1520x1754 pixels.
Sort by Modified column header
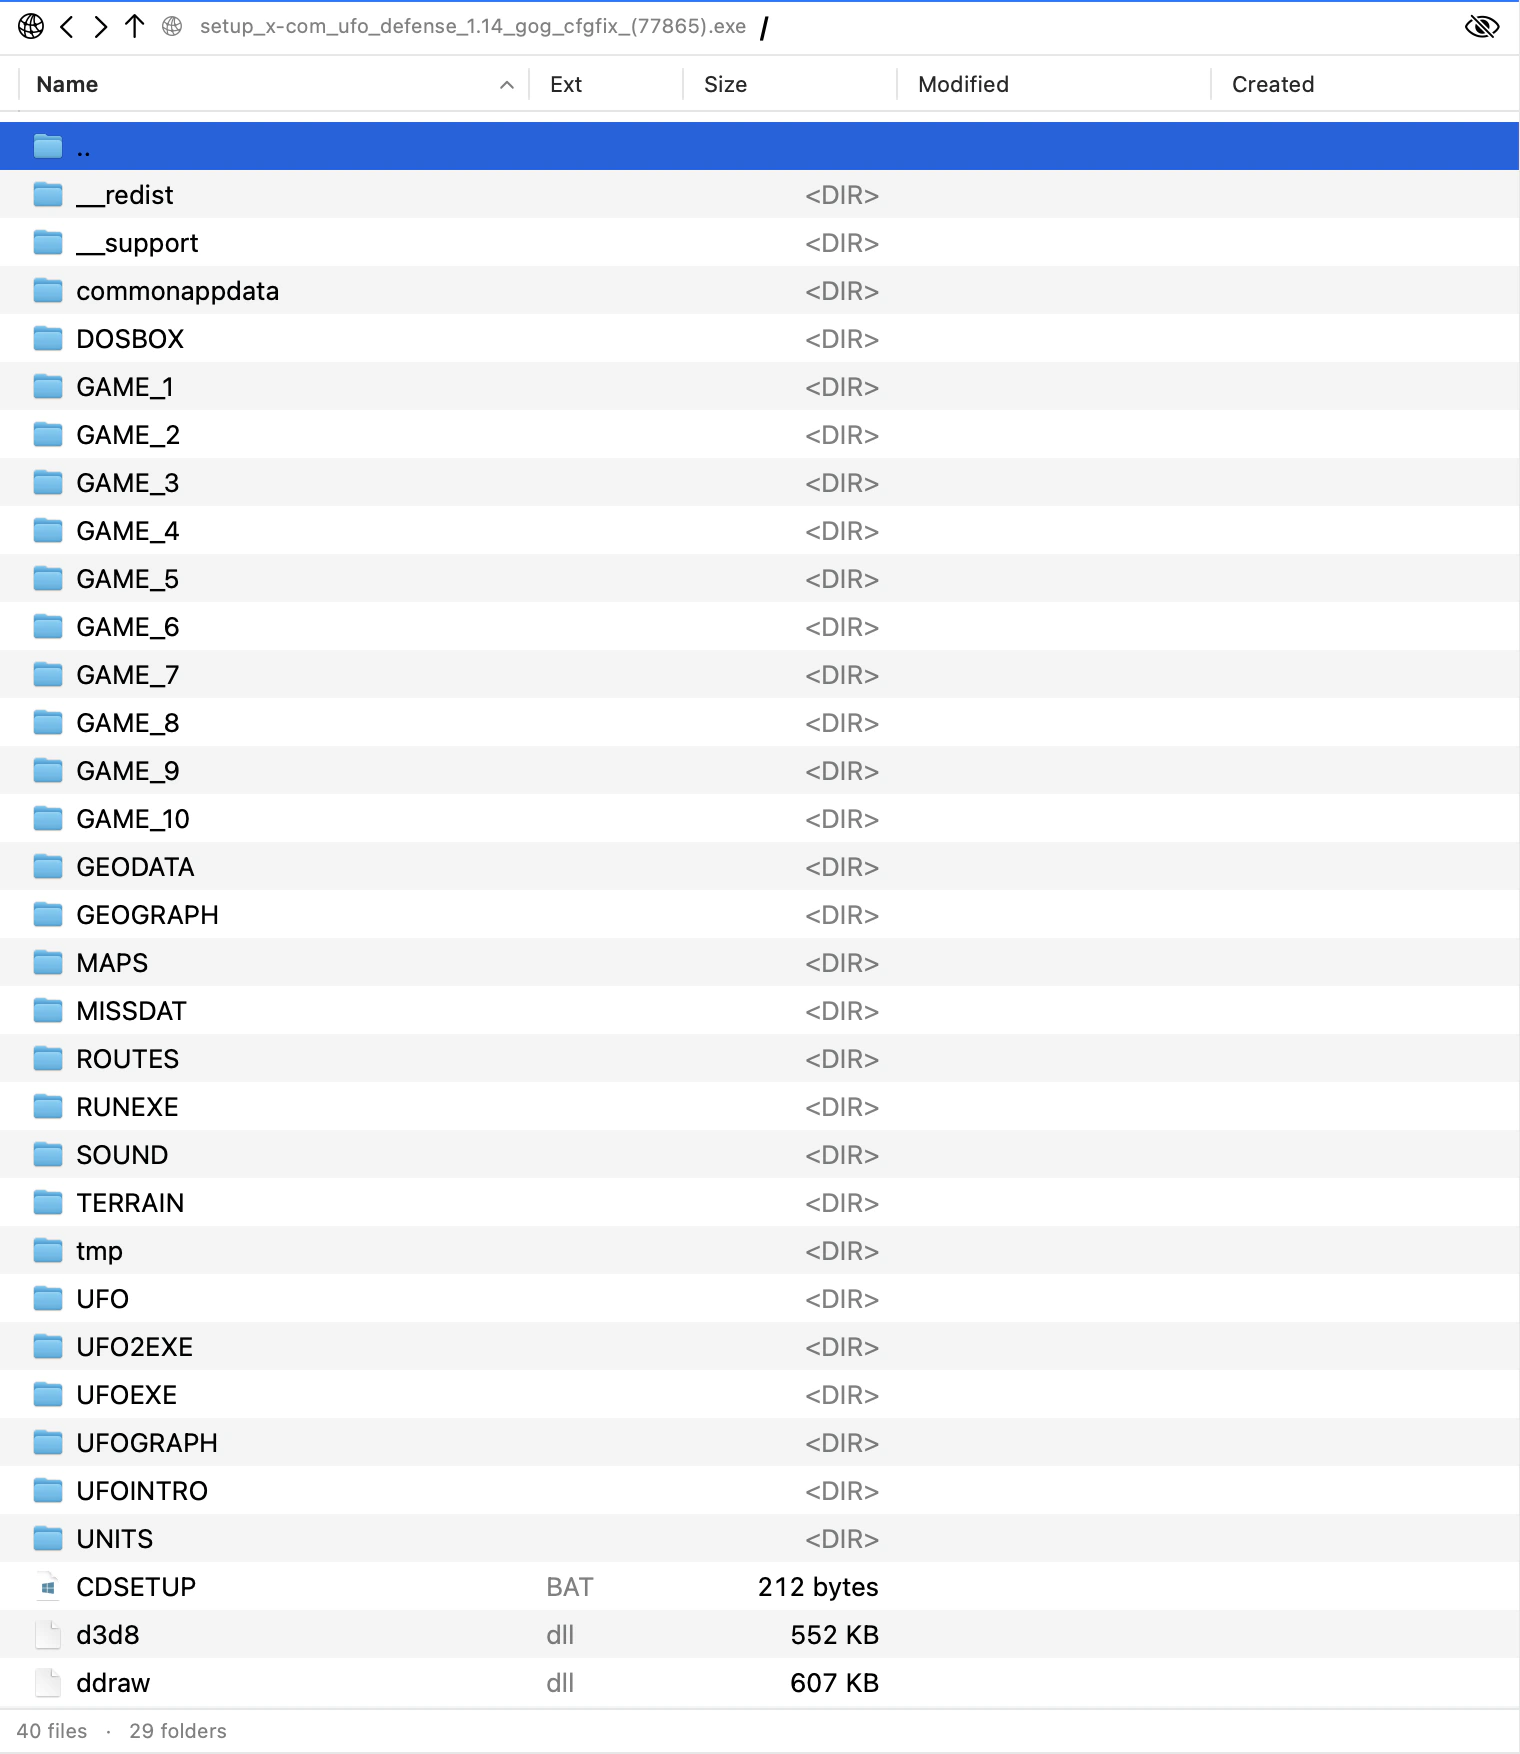coord(963,84)
